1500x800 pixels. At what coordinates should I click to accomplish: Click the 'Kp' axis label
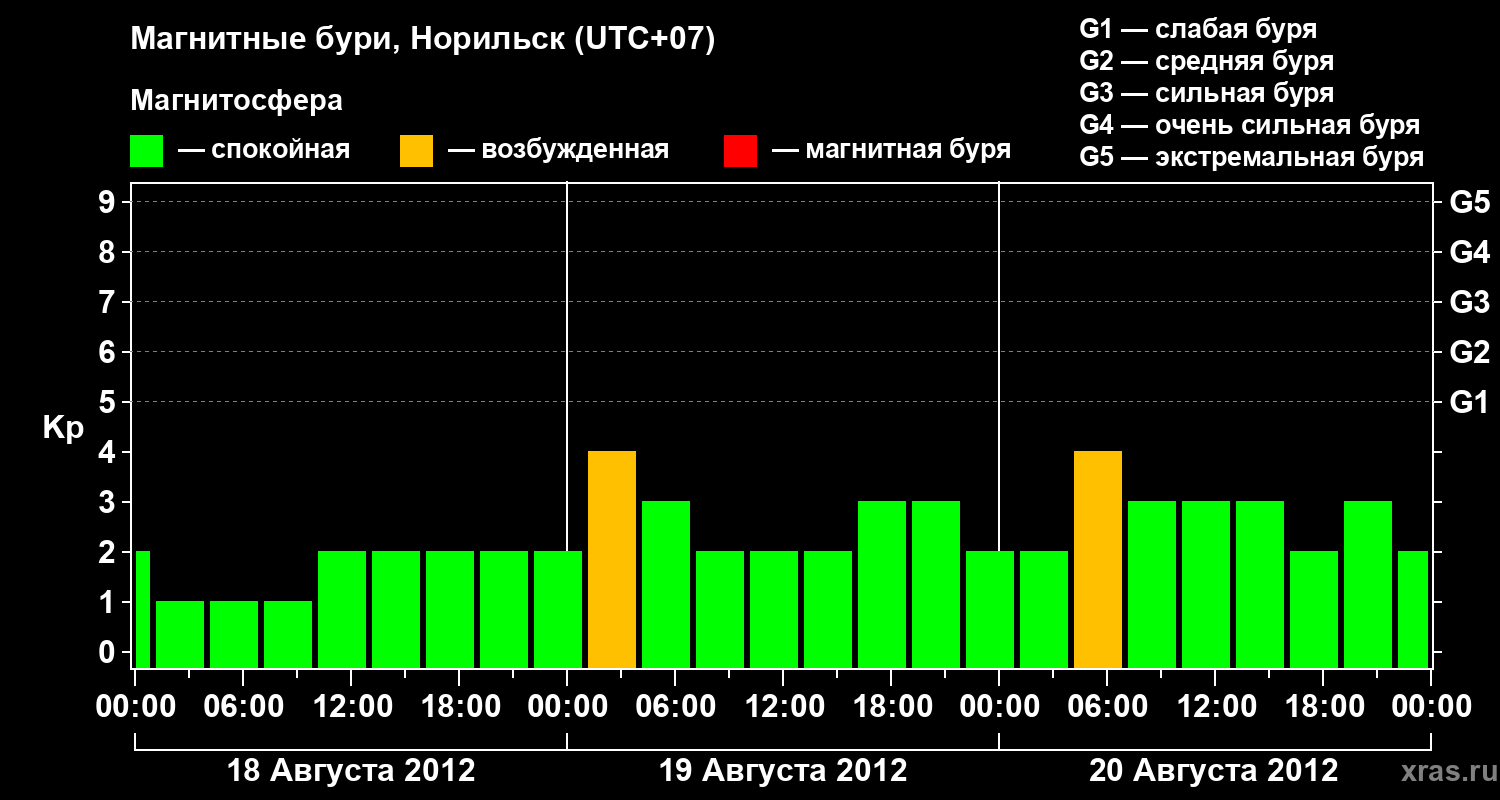coord(63,428)
